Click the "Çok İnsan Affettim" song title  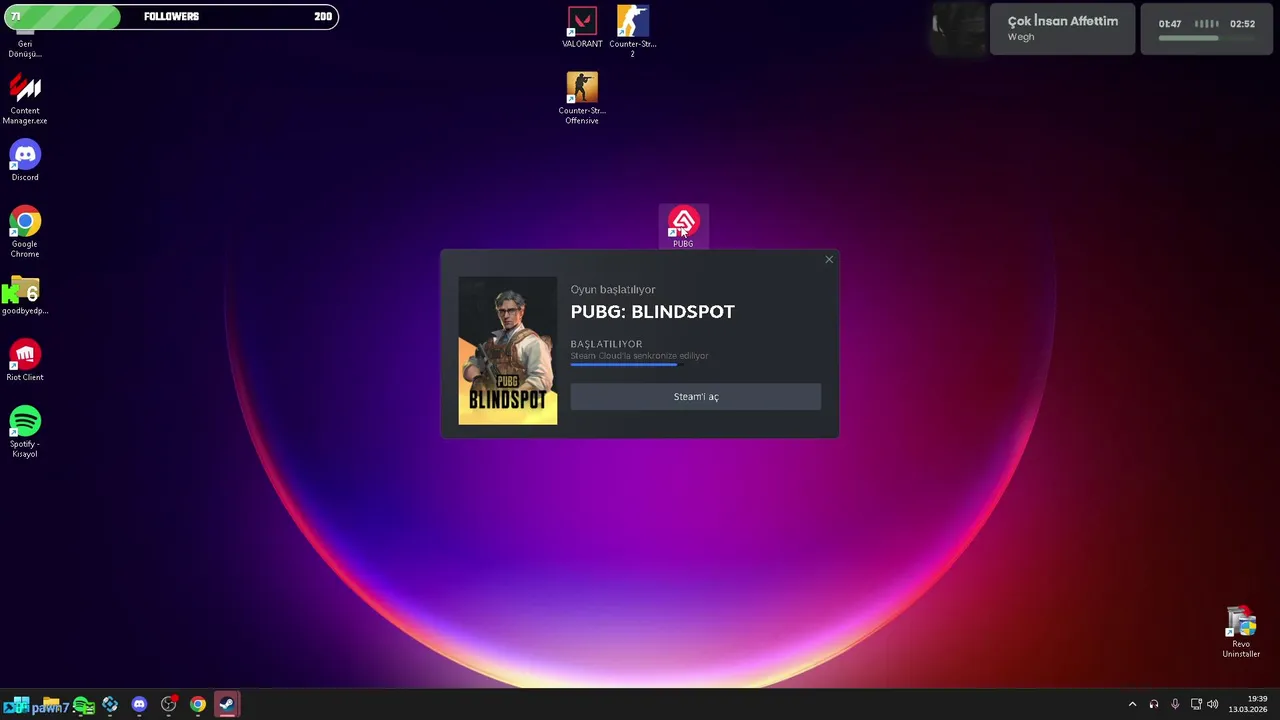point(1063,21)
